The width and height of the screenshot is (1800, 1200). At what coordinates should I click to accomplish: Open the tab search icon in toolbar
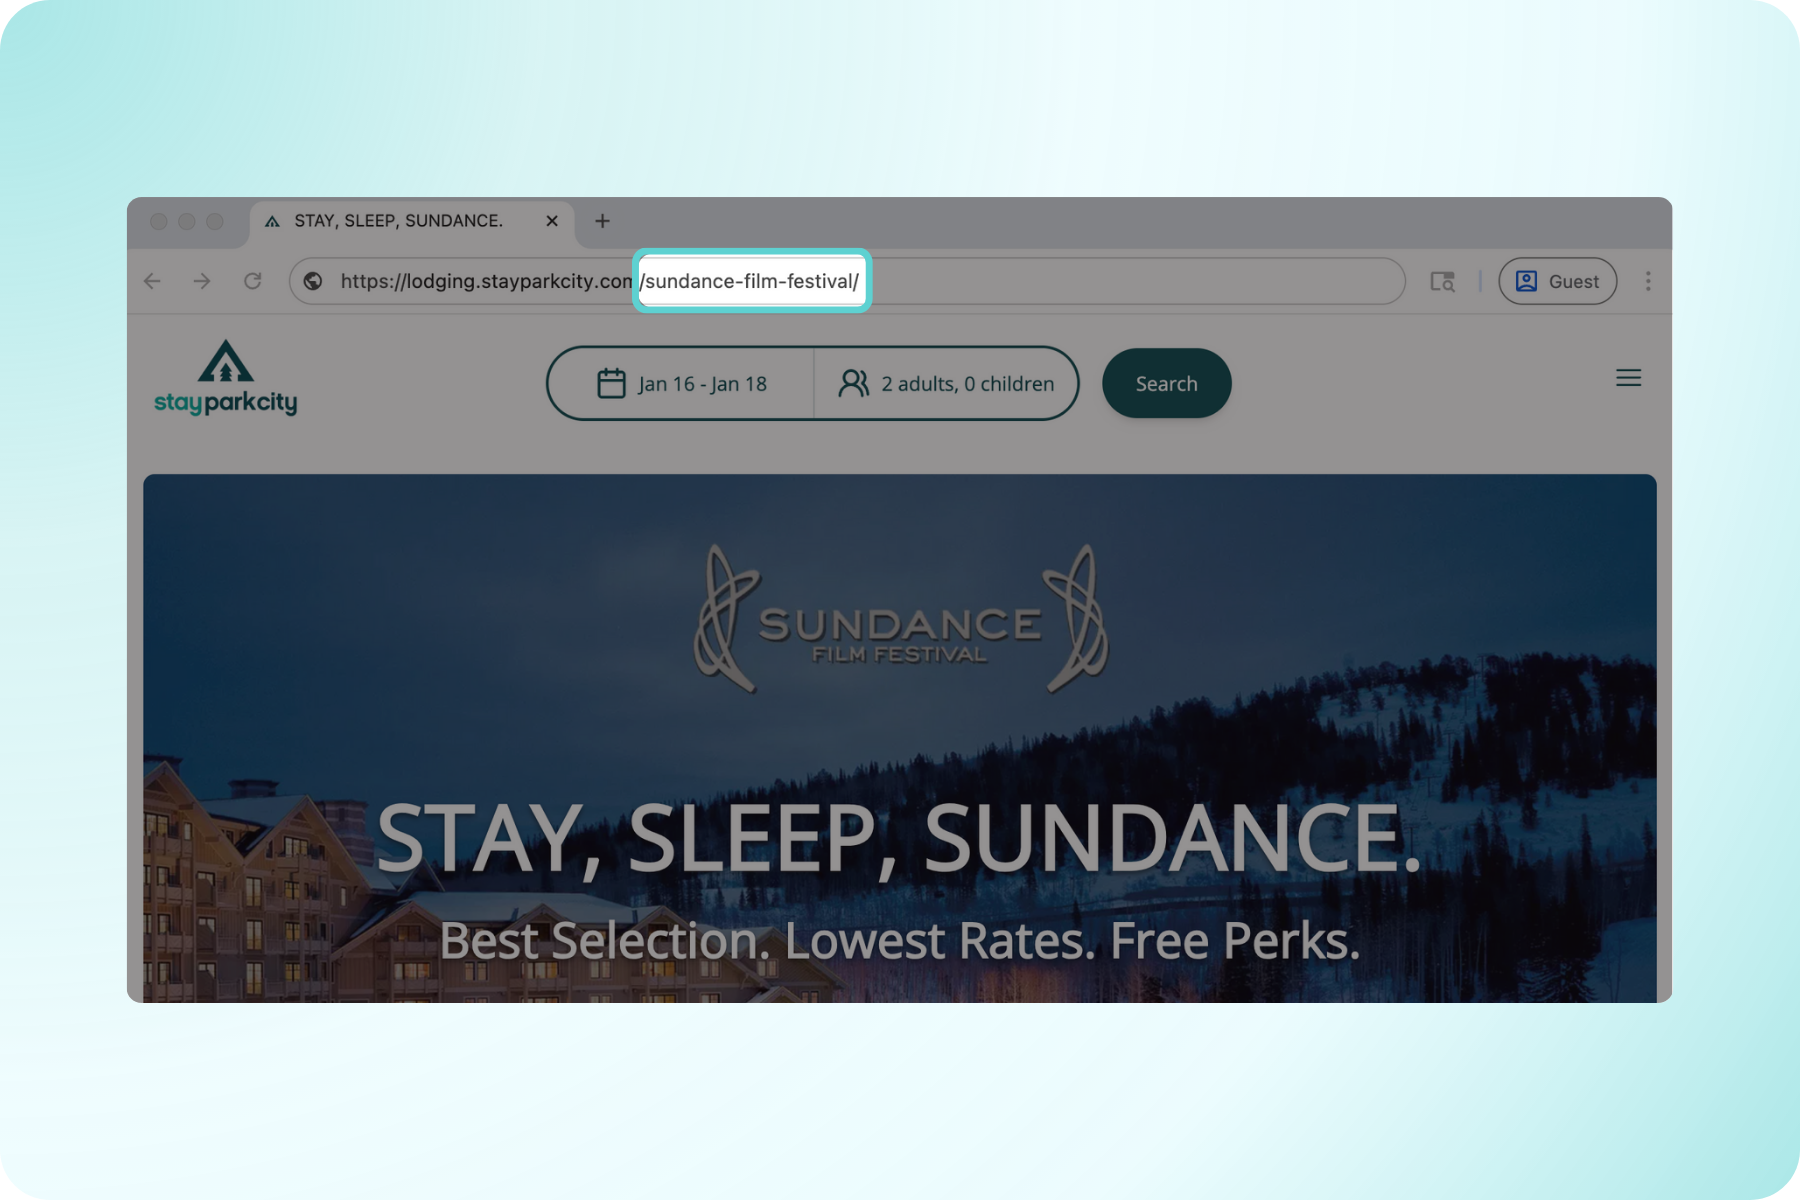pos(1442,282)
